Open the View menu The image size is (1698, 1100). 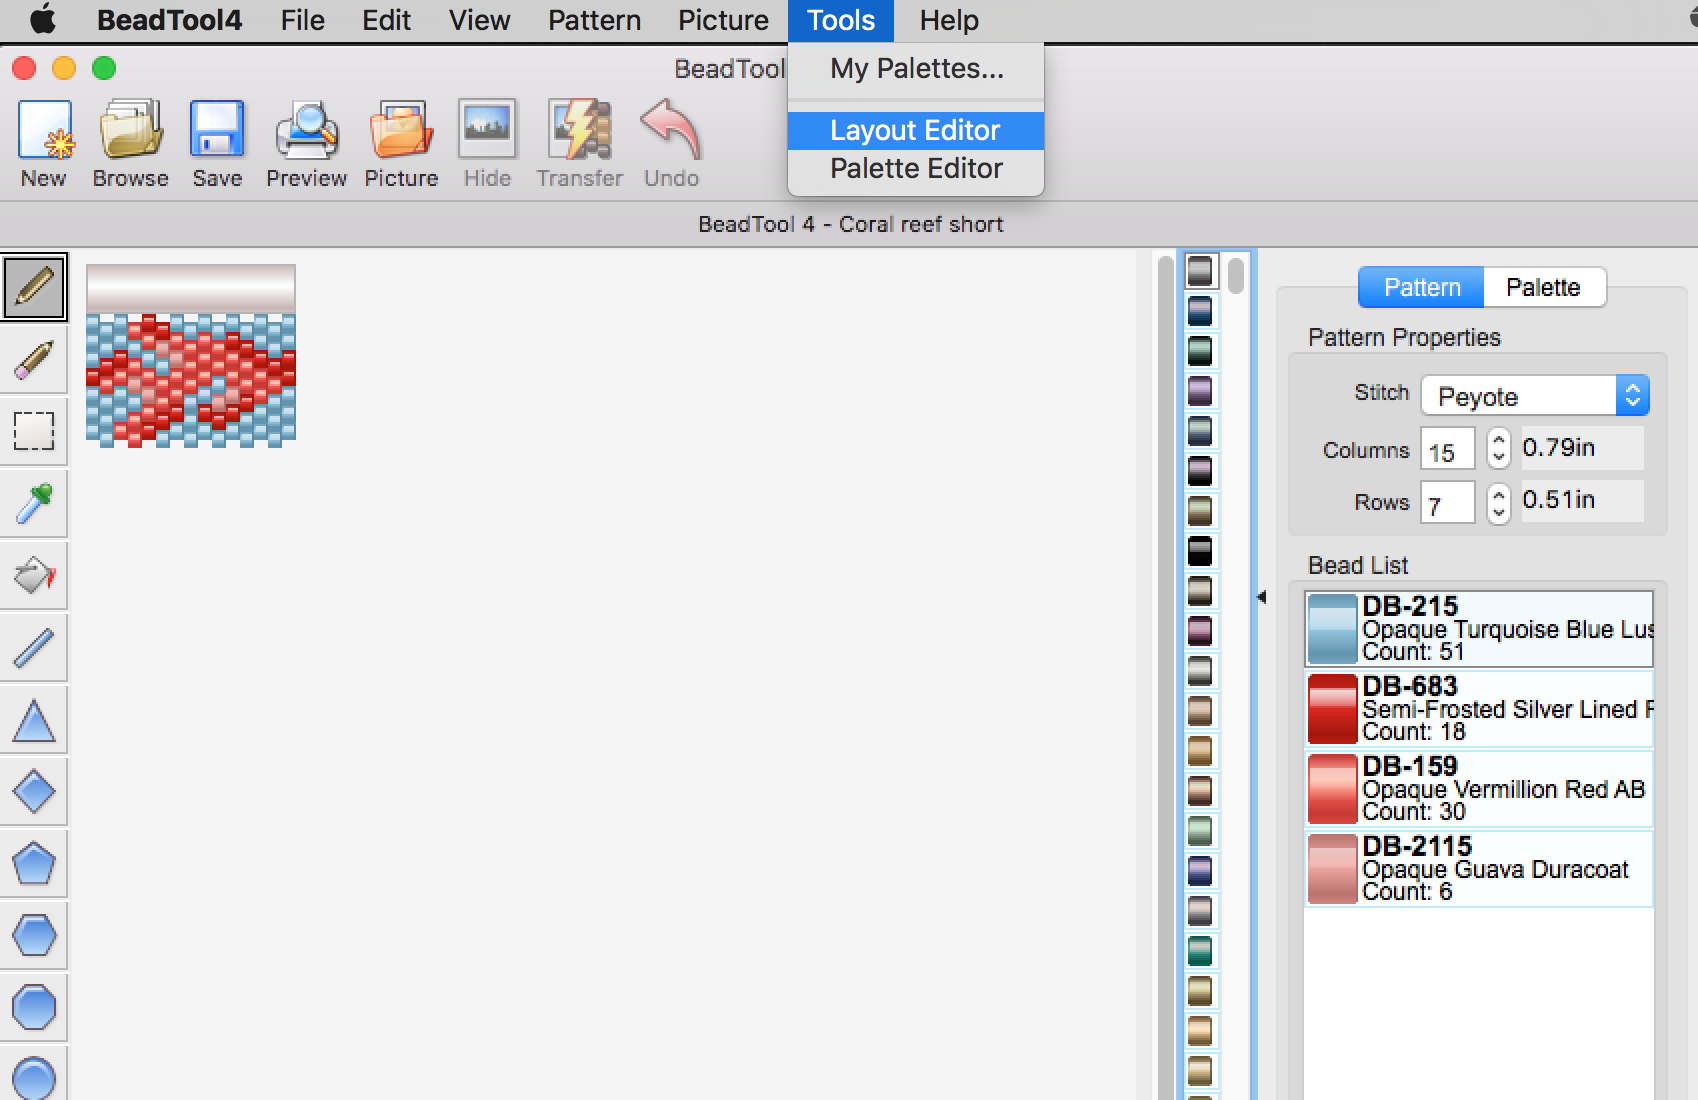pyautogui.click(x=479, y=20)
